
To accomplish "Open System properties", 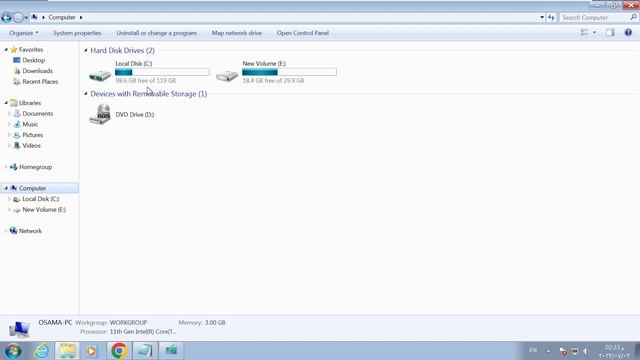I will [77, 33].
